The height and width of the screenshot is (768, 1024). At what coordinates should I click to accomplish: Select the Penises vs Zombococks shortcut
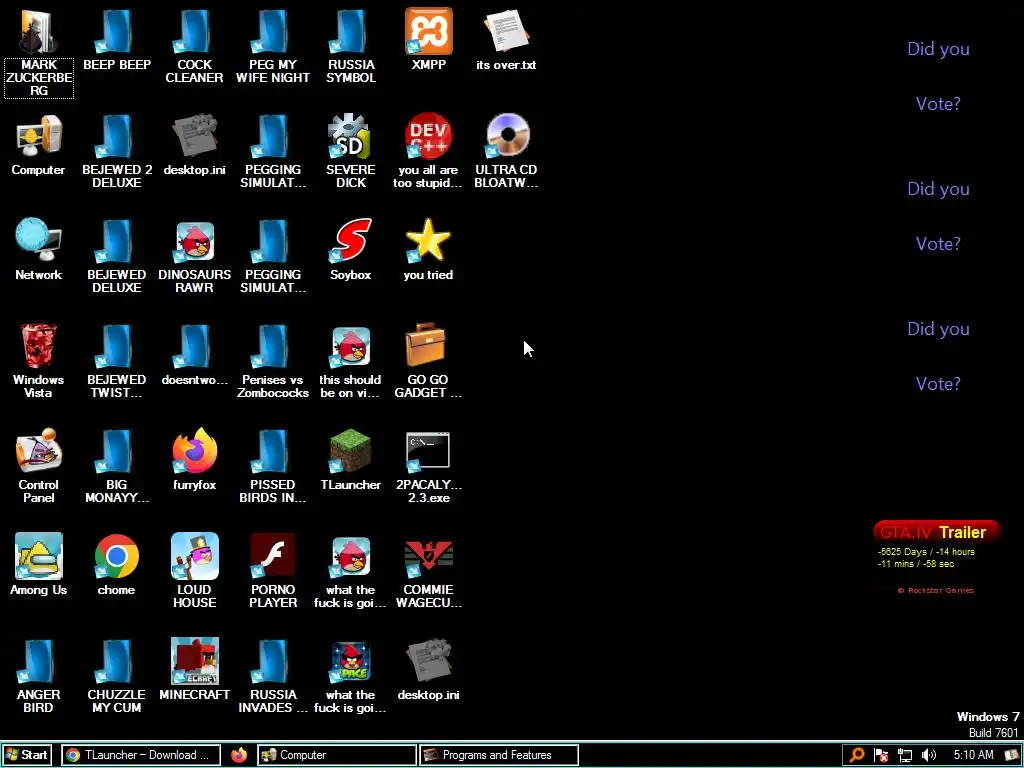[273, 347]
